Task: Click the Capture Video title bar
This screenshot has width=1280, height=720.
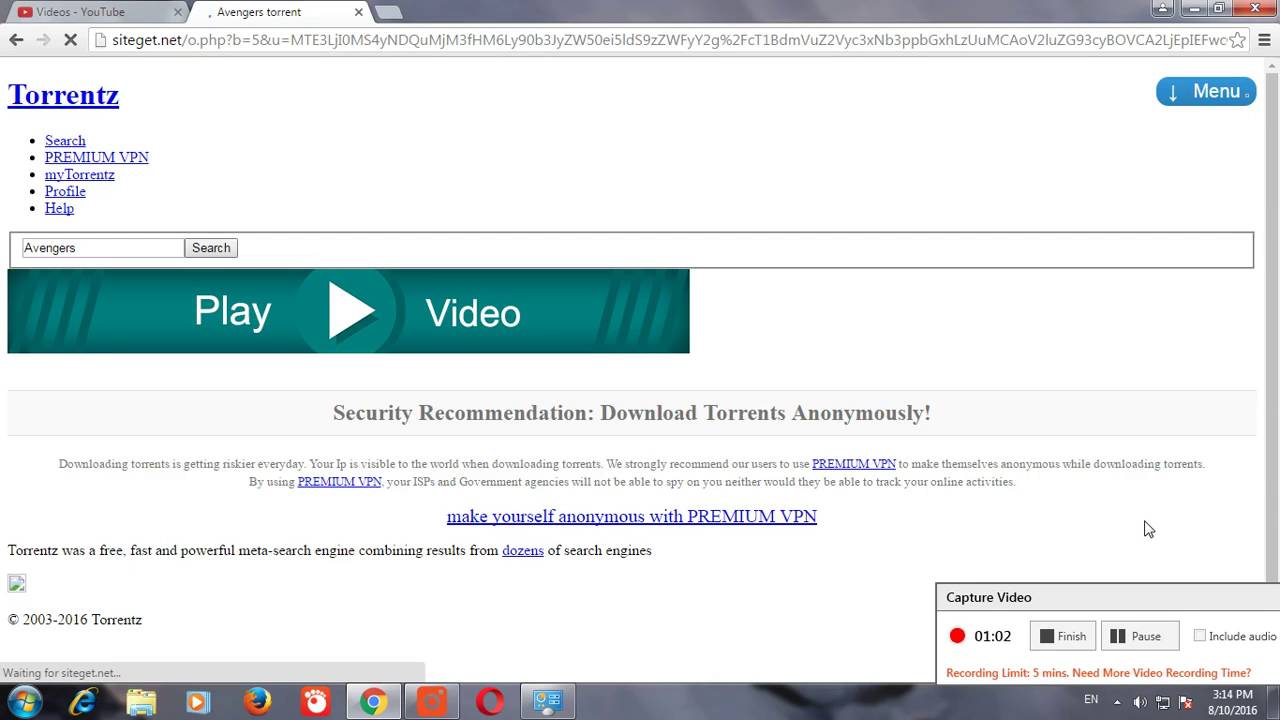Action: 1108,597
